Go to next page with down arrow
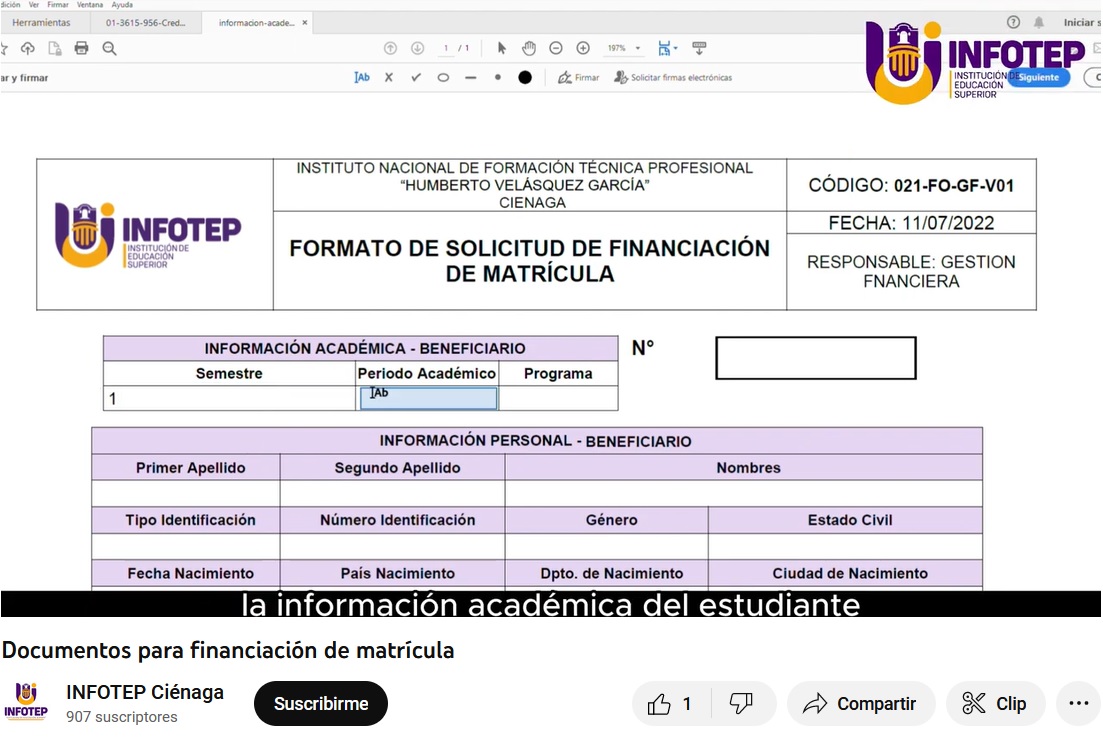The width and height of the screenshot is (1103, 743). pos(417,48)
